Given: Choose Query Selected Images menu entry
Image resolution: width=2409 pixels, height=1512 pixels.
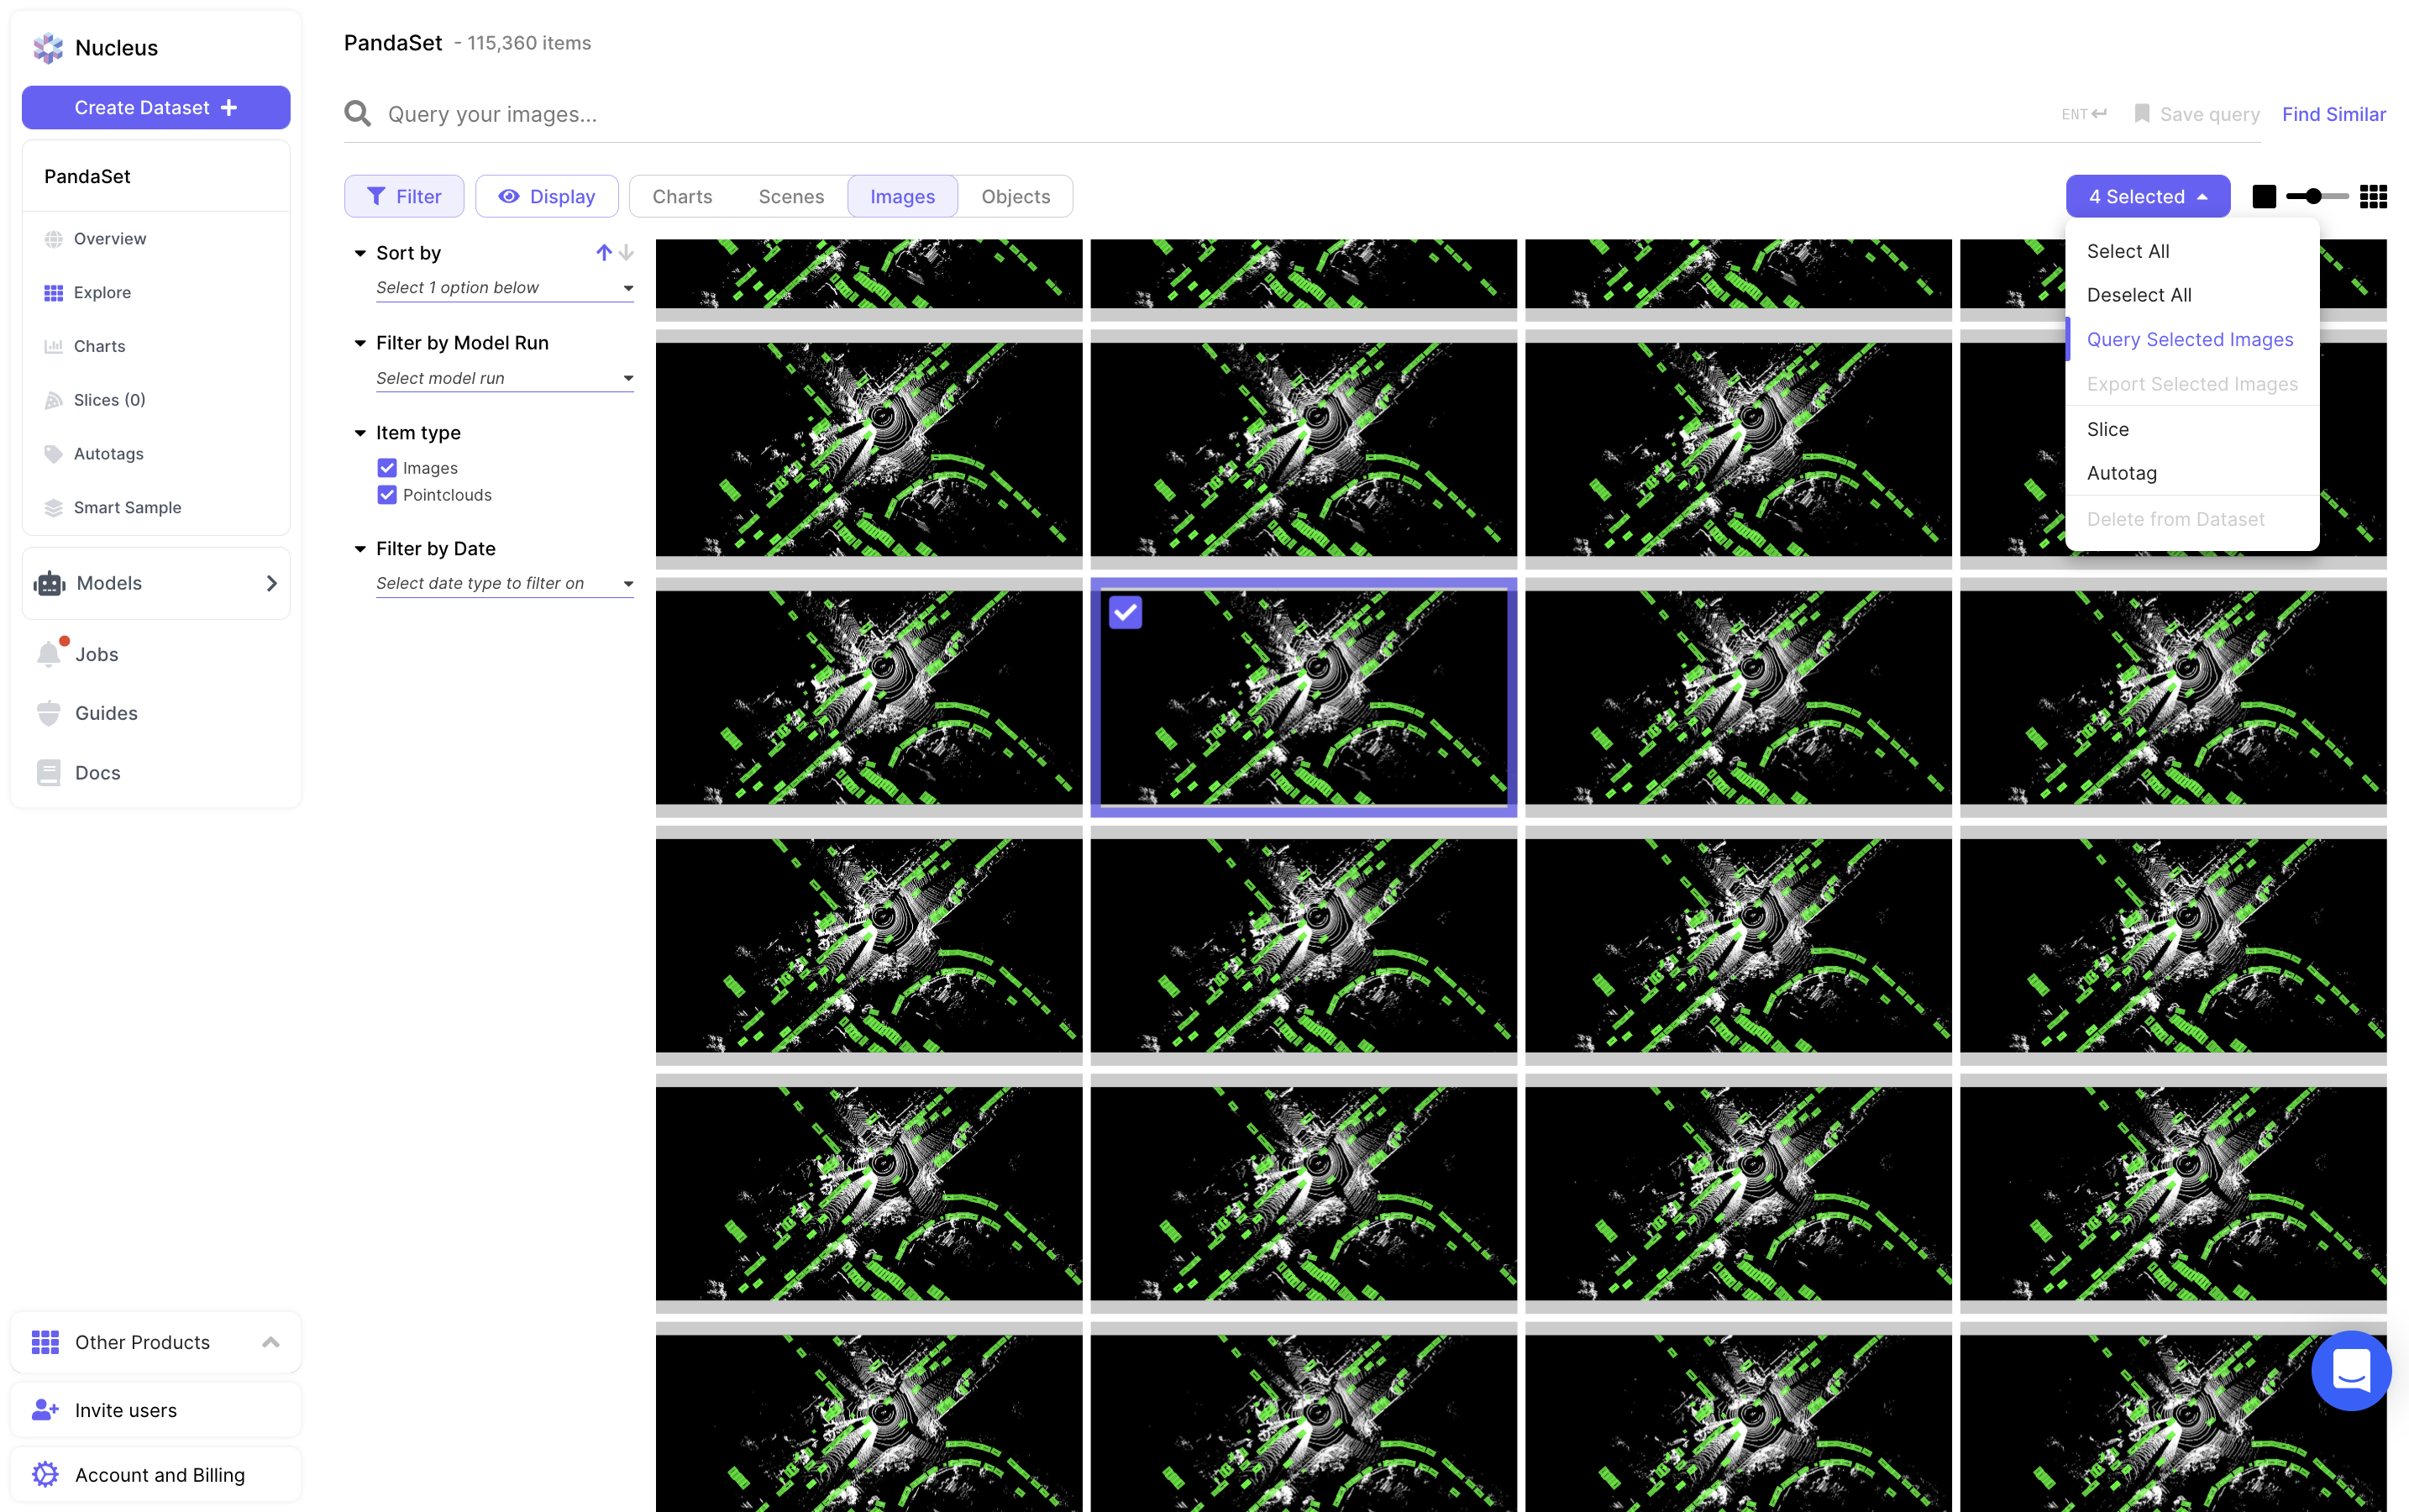Looking at the screenshot, I should (2189, 340).
